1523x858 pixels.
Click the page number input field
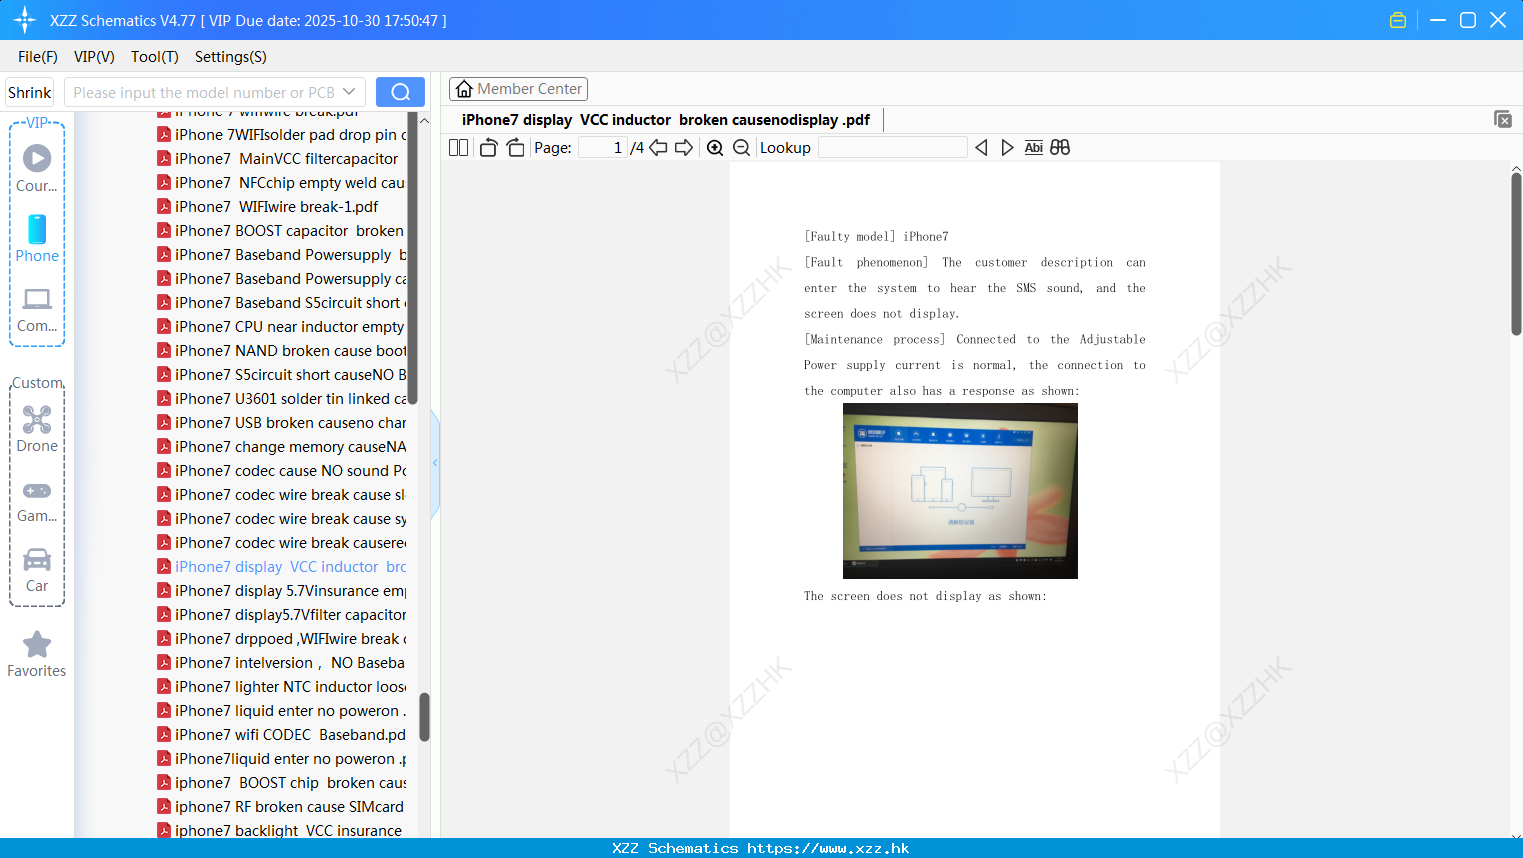click(x=602, y=147)
